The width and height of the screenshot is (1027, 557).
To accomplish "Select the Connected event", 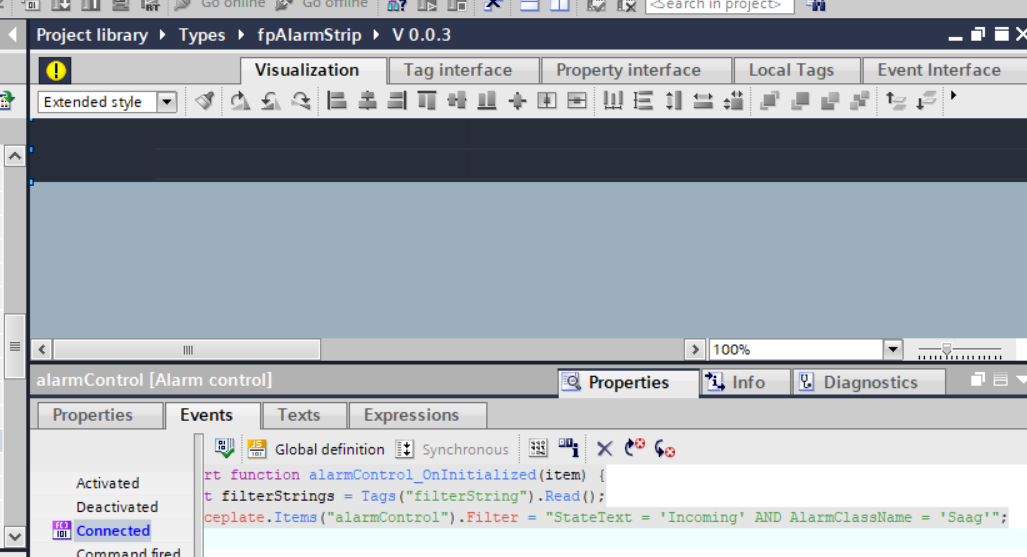I will [x=113, y=531].
